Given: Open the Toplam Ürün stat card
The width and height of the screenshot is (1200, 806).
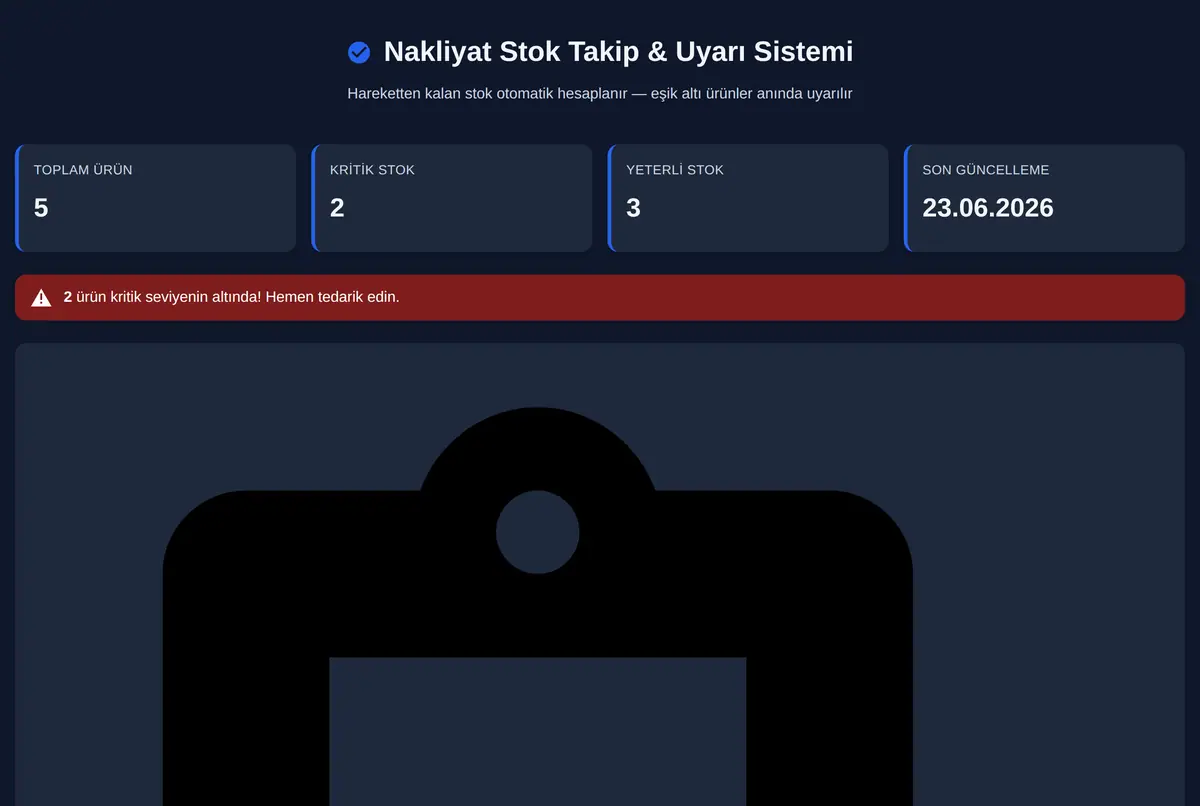Looking at the screenshot, I should [x=155, y=198].
